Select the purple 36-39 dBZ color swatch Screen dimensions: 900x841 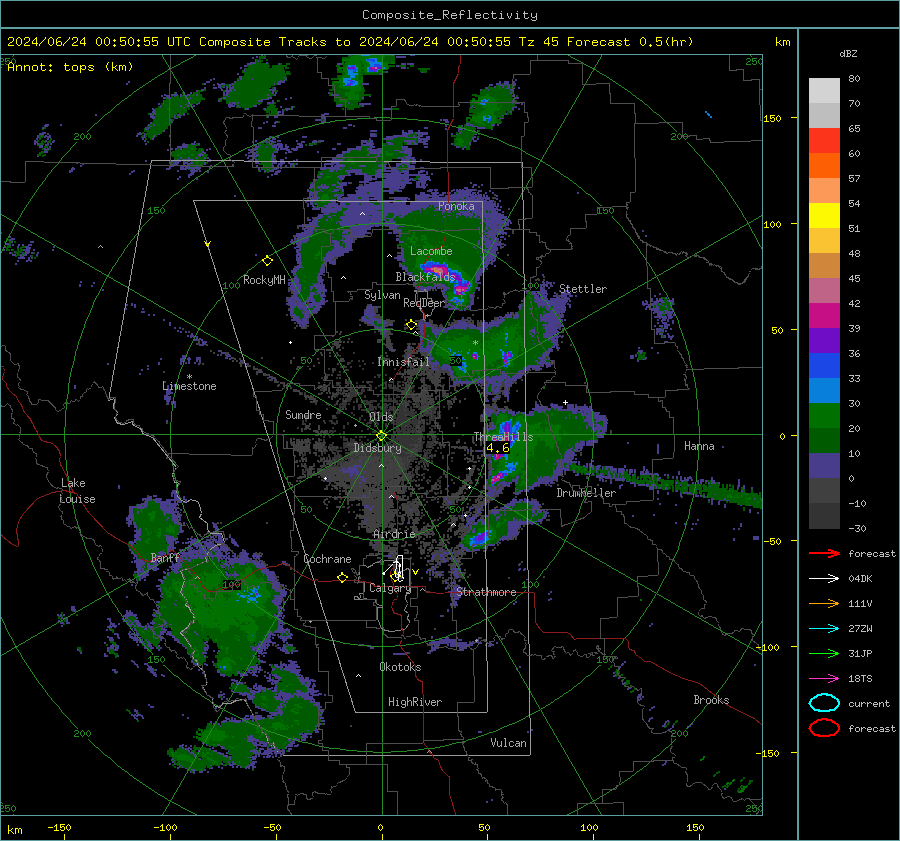[x=824, y=341]
